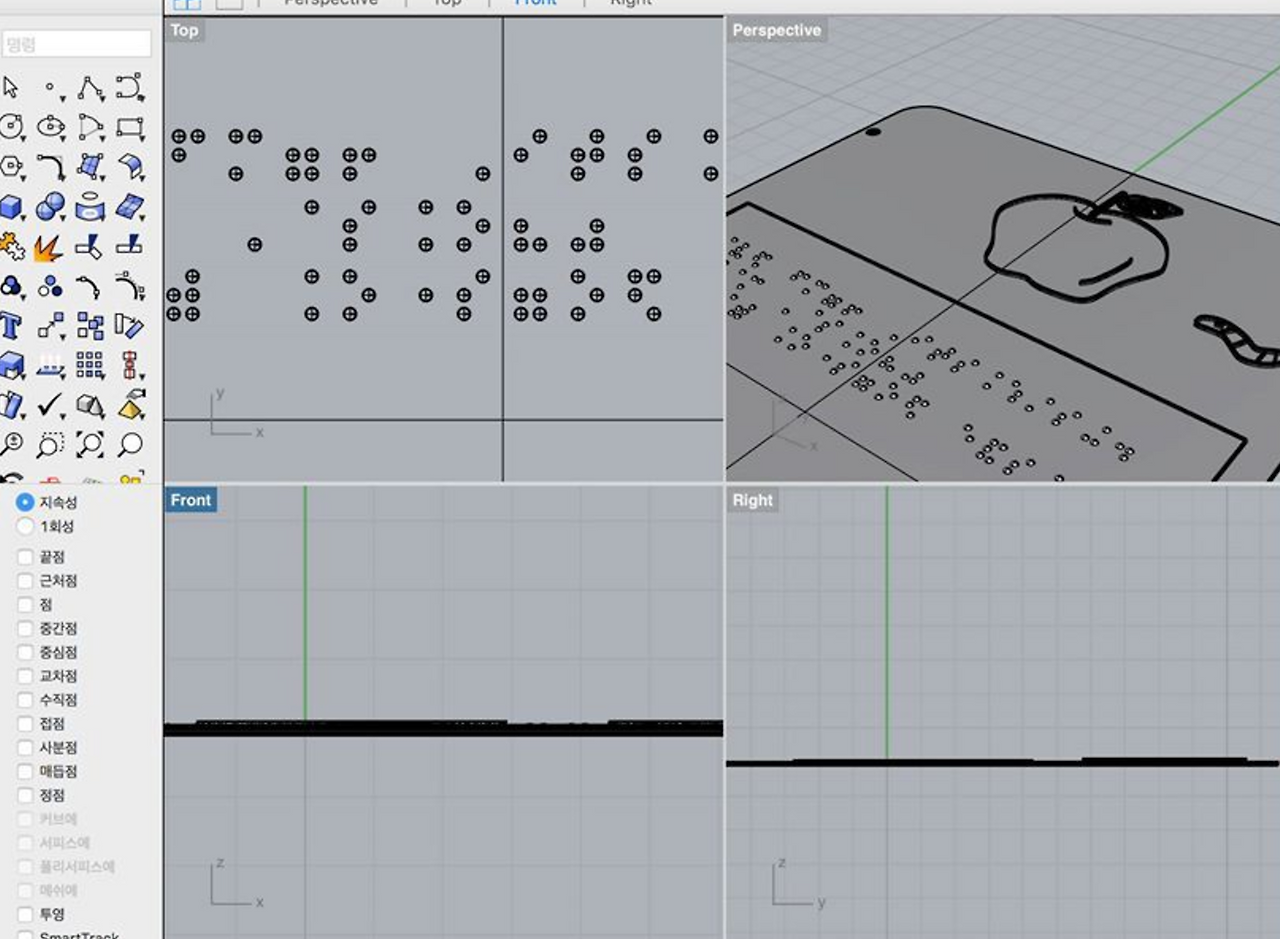Viewport: 1280px width, 939px height.
Task: Choose the Ellipse tool
Action: click(50, 127)
